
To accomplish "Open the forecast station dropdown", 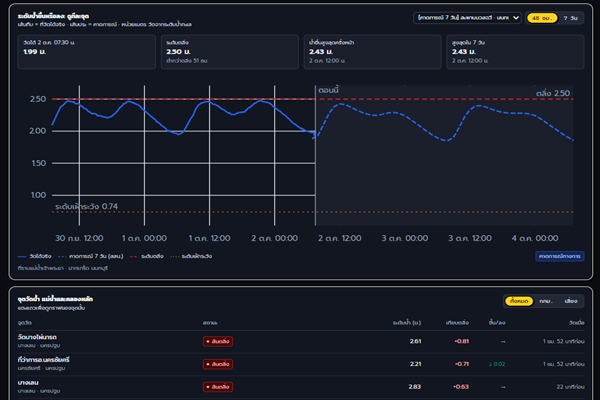I will pyautogui.click(x=467, y=18).
